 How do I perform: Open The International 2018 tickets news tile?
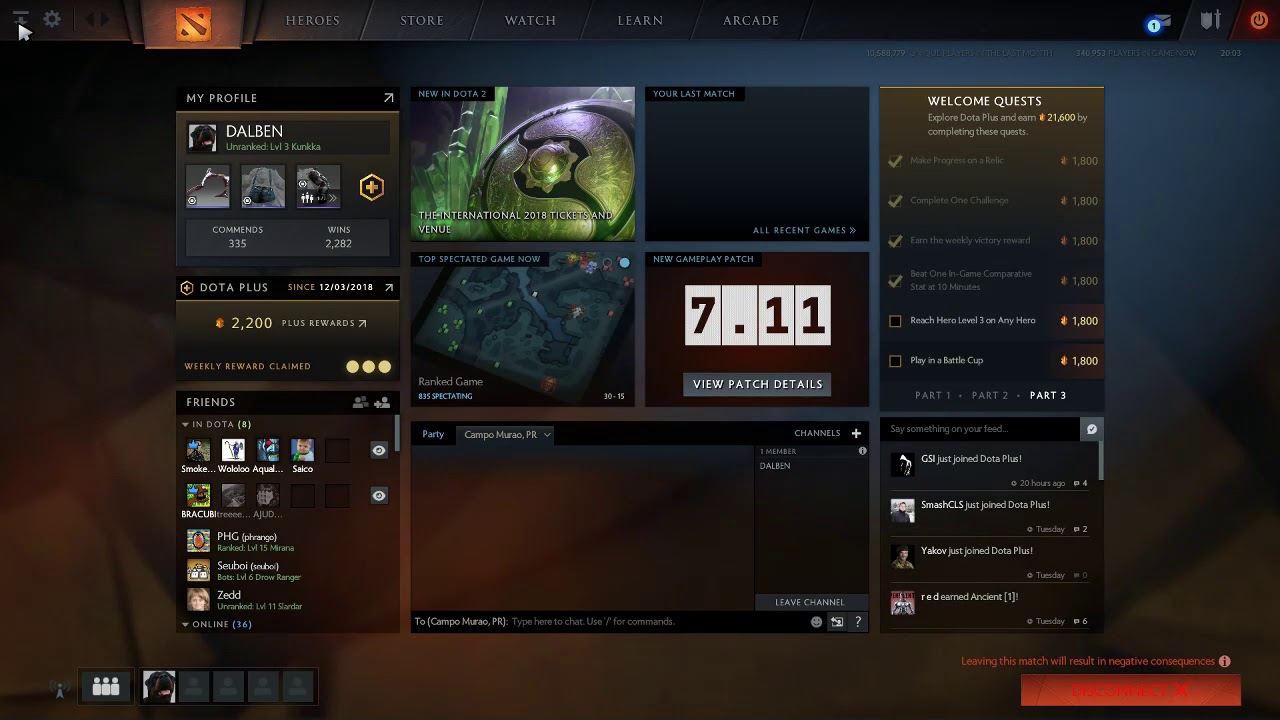click(x=522, y=163)
